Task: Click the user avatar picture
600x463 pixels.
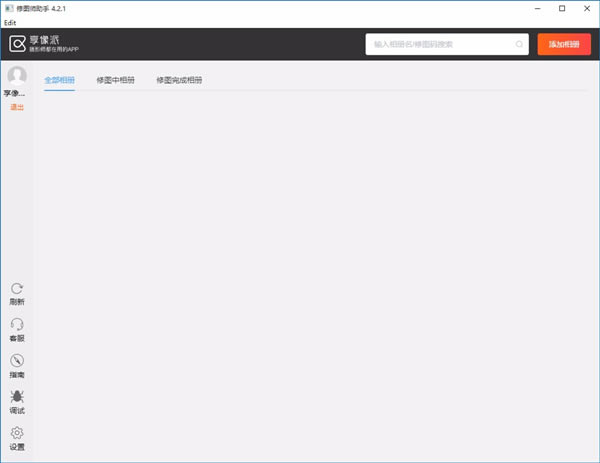Action: 17,75
